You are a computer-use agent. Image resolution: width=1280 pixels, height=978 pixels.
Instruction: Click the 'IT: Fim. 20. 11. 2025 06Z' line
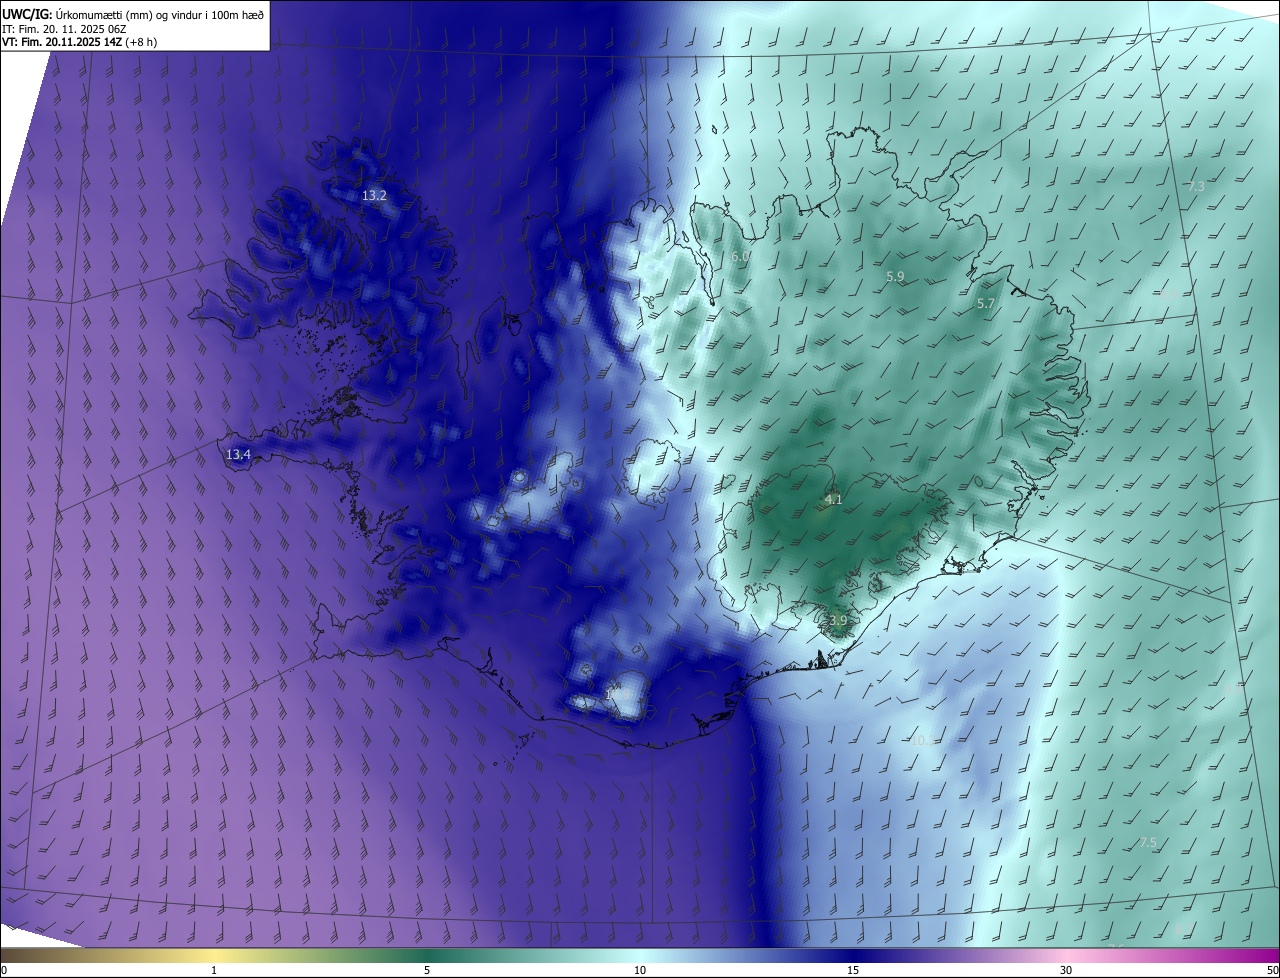64,28
